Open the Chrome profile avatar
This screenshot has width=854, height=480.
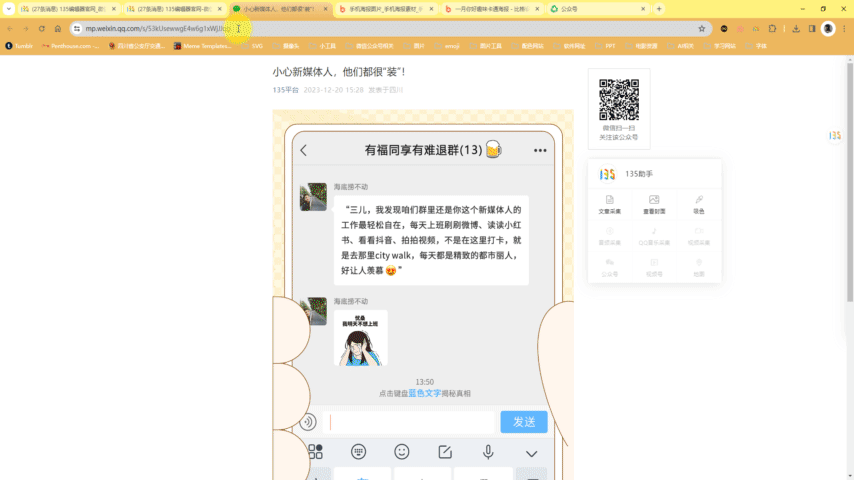pyautogui.click(x=828, y=28)
